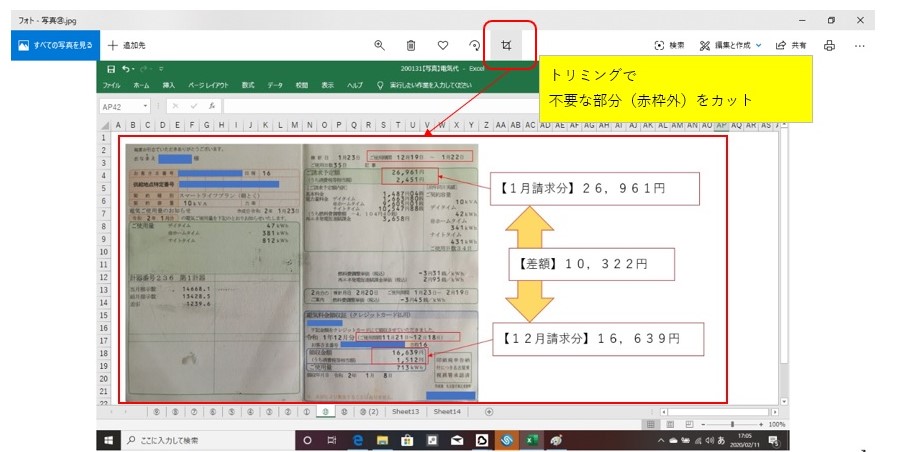The image size is (901, 452).
Task: Switch to Sheet13 tab
Action: pos(406,412)
